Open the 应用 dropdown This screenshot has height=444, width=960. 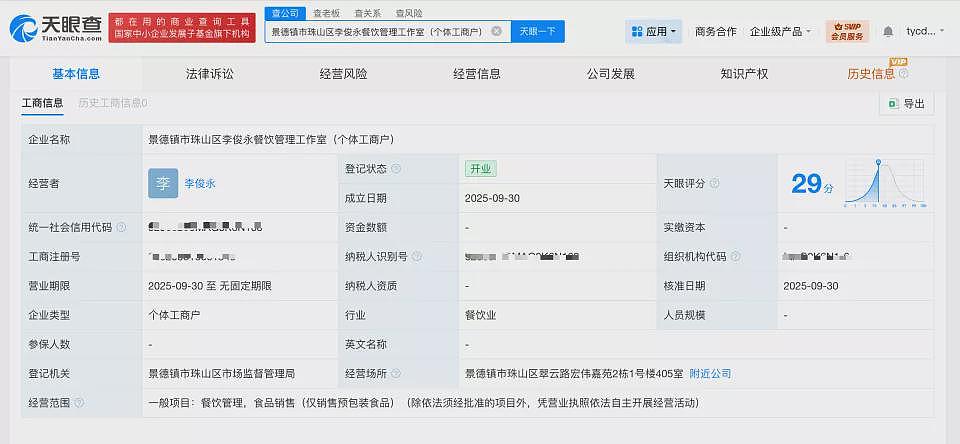tap(653, 31)
